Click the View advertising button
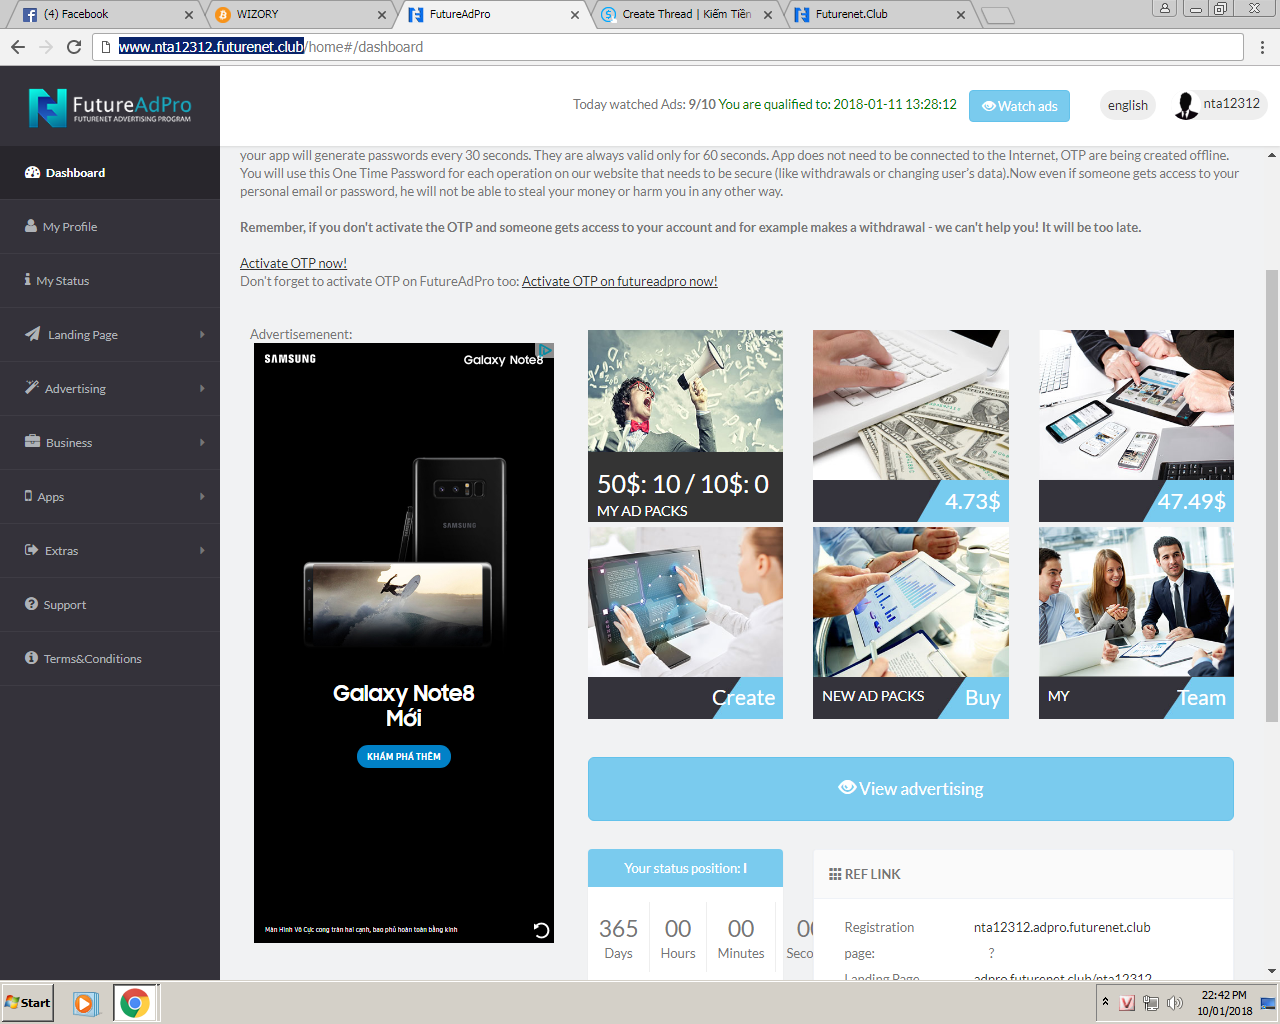The height and width of the screenshot is (1024, 1280). point(911,789)
